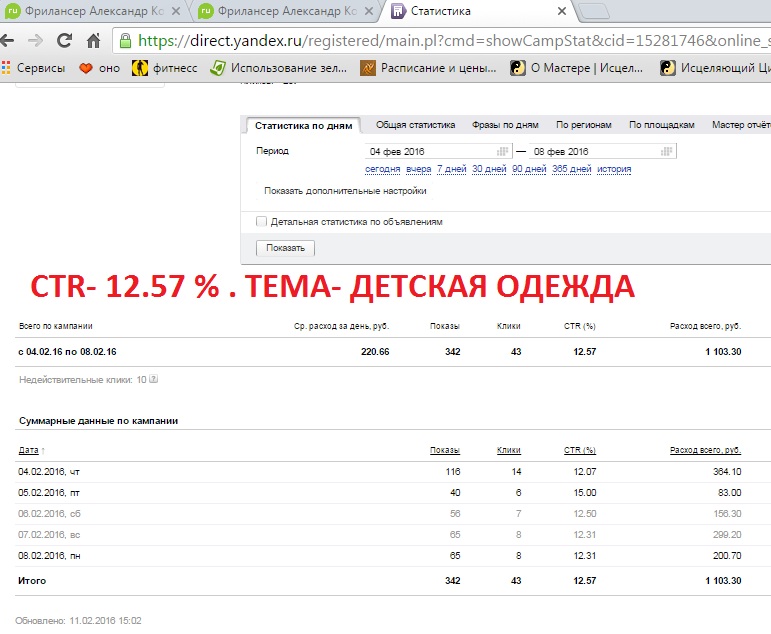This screenshot has height=634, width=771.
Task: Close the second Фрилансер Александр tab
Action: [368, 11]
